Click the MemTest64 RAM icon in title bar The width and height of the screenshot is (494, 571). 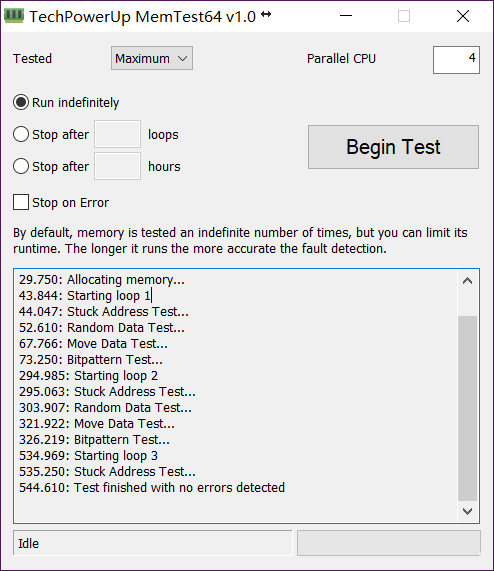pos(14,16)
